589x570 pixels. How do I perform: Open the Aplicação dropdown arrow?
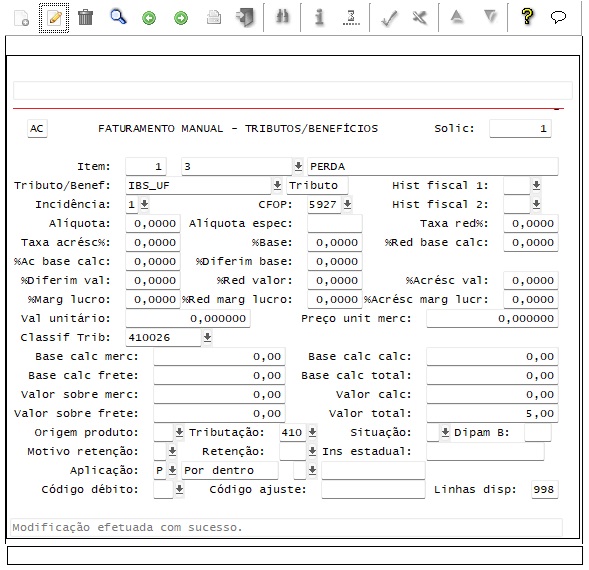(172, 470)
